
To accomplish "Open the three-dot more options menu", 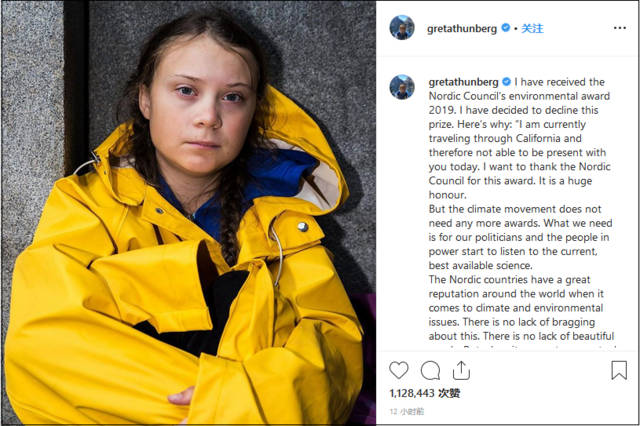I will point(620,28).
